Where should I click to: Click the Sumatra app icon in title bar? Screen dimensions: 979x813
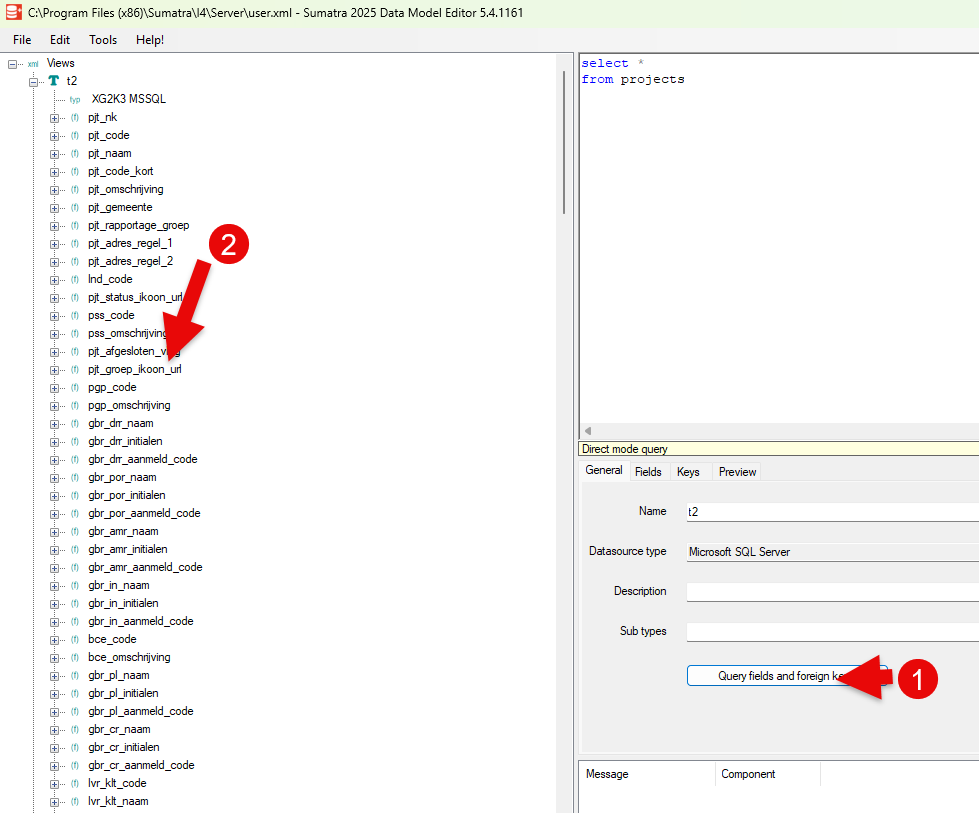point(13,13)
